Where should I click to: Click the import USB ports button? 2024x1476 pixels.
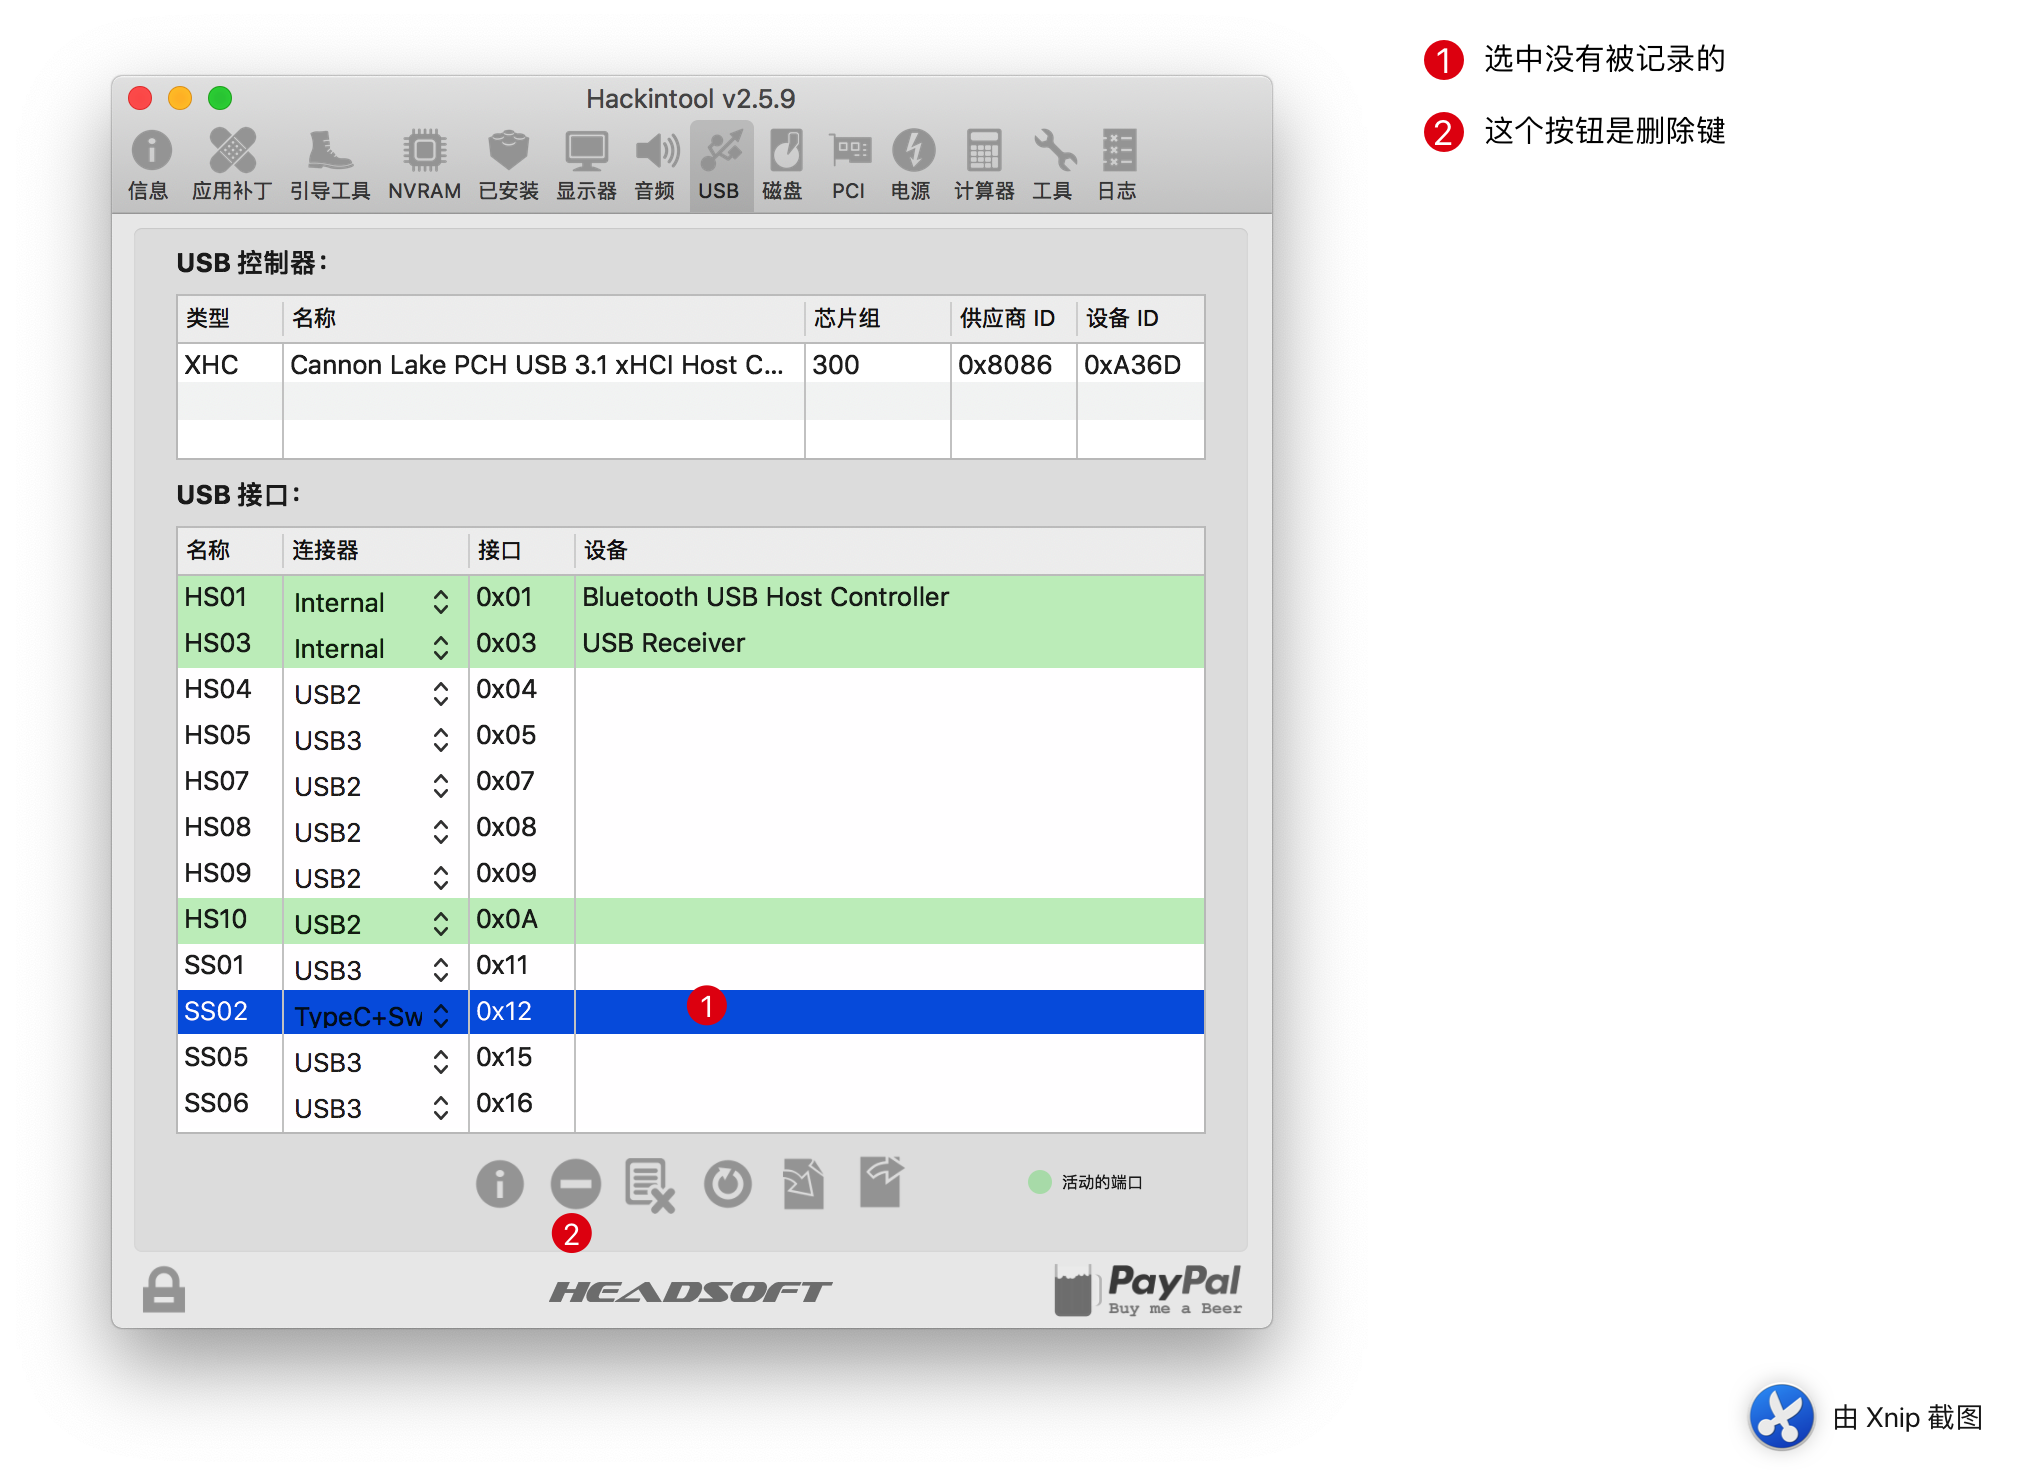[804, 1184]
